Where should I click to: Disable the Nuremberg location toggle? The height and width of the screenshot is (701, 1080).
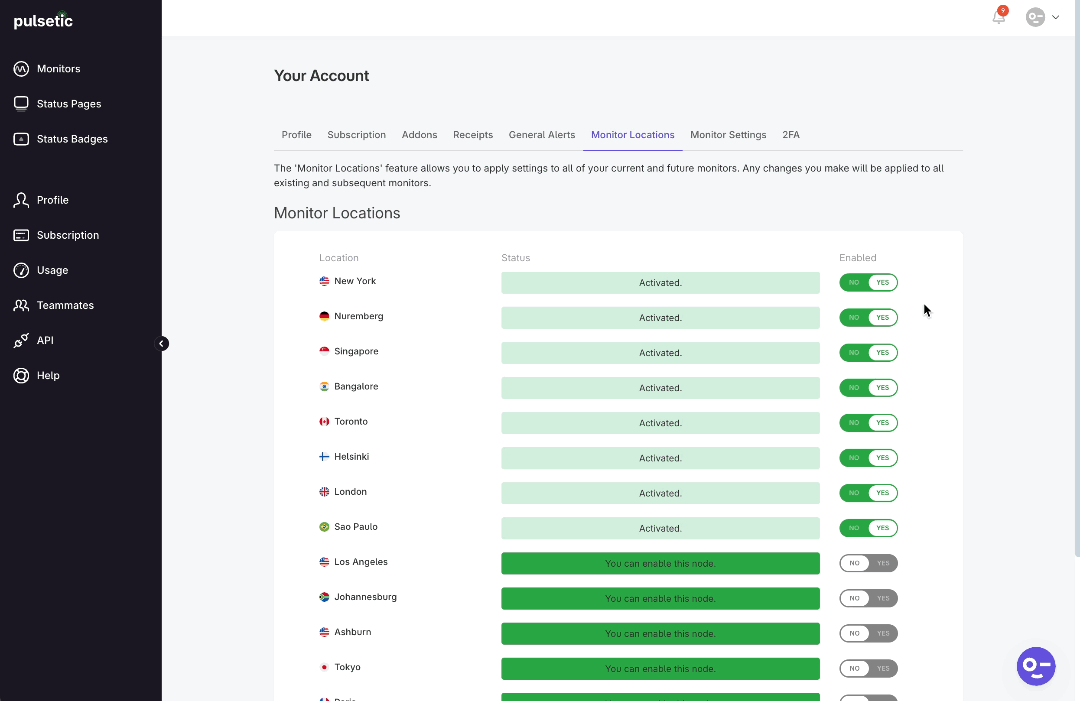pyautogui.click(x=868, y=317)
